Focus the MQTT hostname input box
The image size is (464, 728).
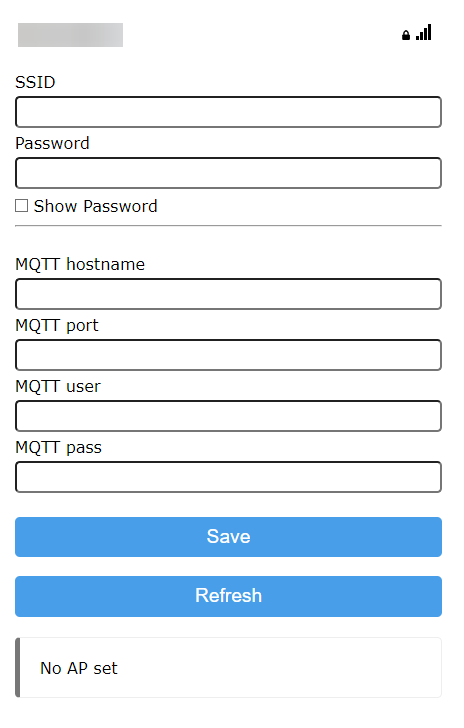coord(228,294)
